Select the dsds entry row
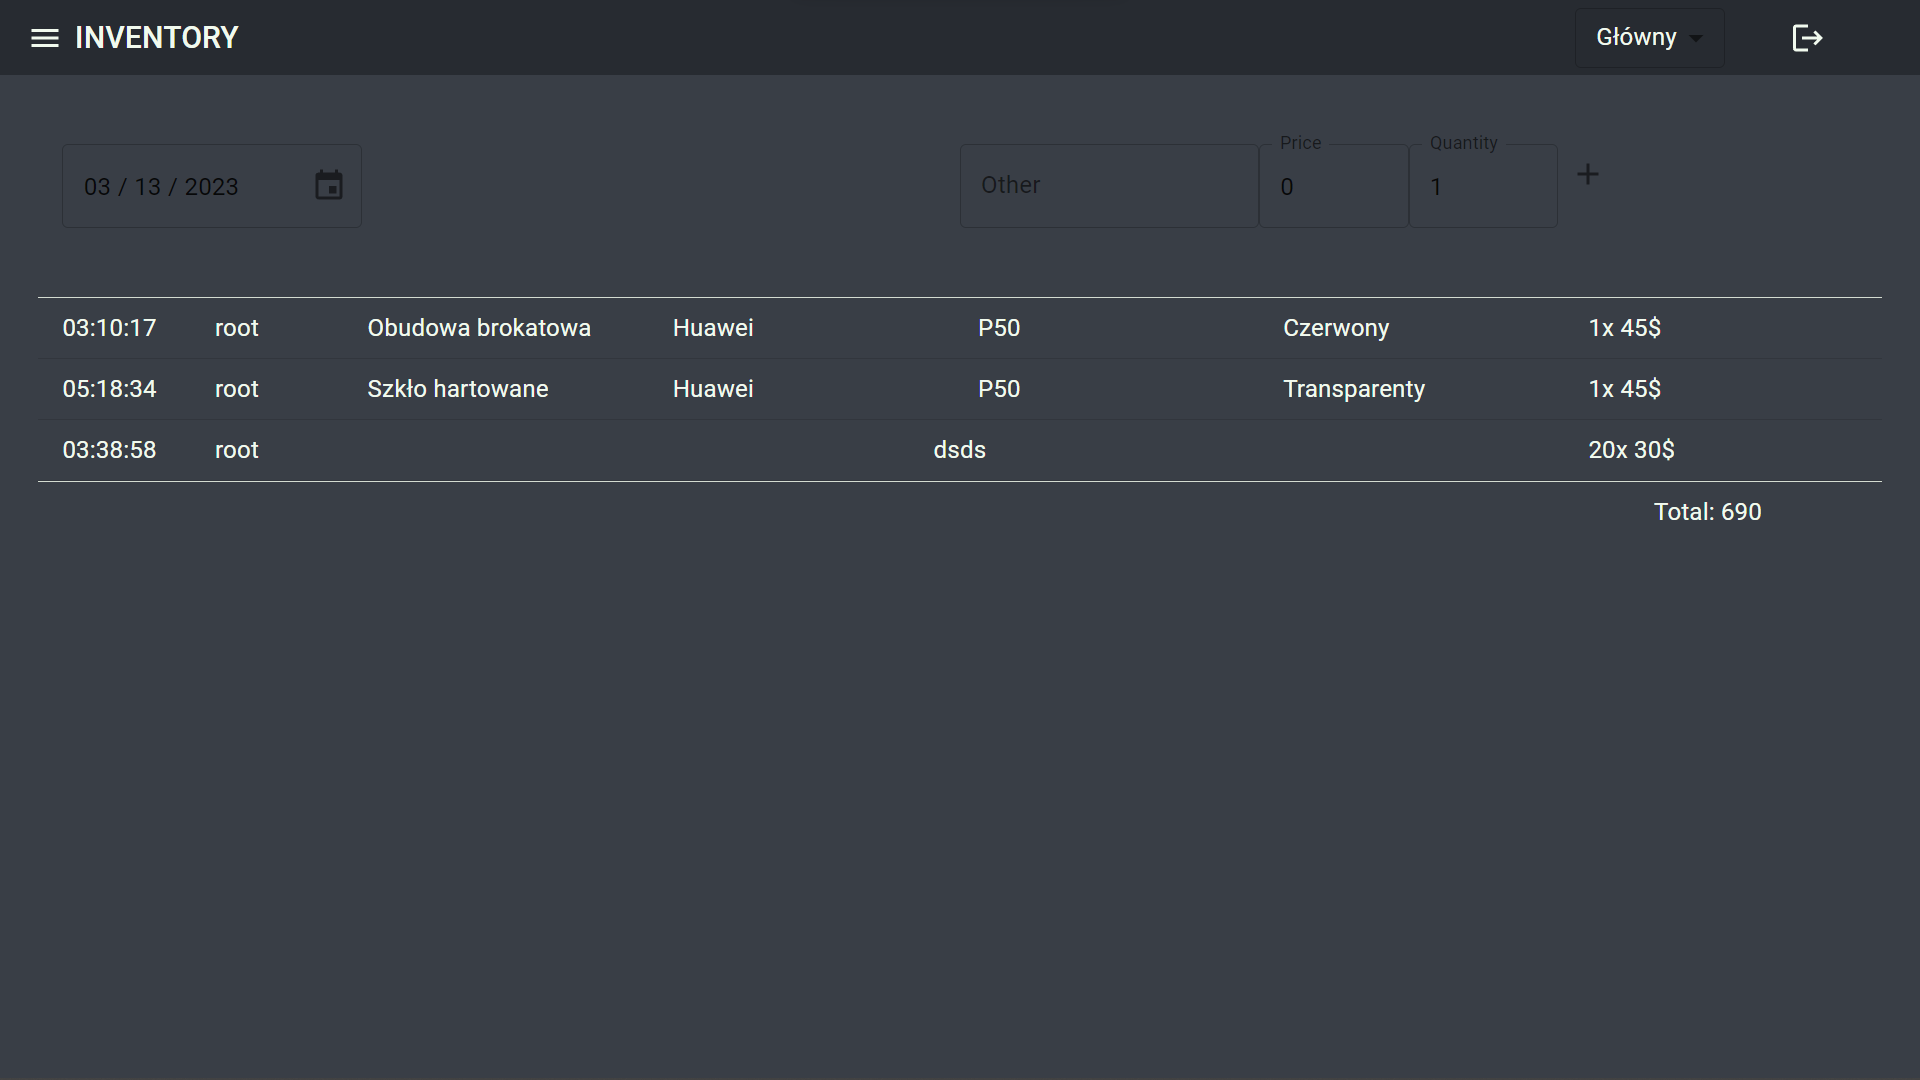The width and height of the screenshot is (1920, 1080). pos(959,450)
